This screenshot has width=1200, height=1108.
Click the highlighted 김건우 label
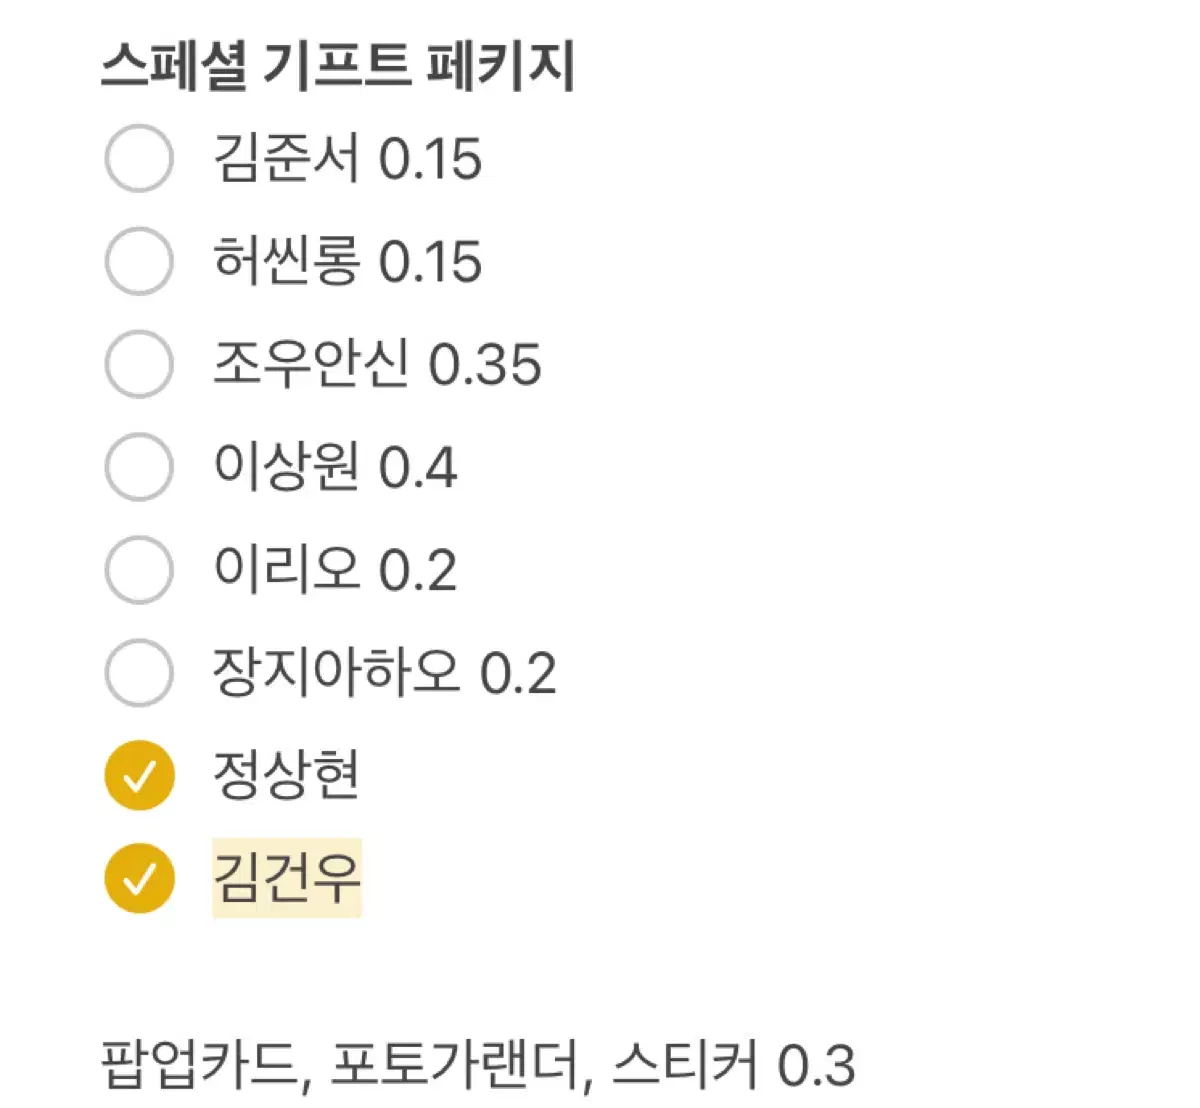point(288,878)
